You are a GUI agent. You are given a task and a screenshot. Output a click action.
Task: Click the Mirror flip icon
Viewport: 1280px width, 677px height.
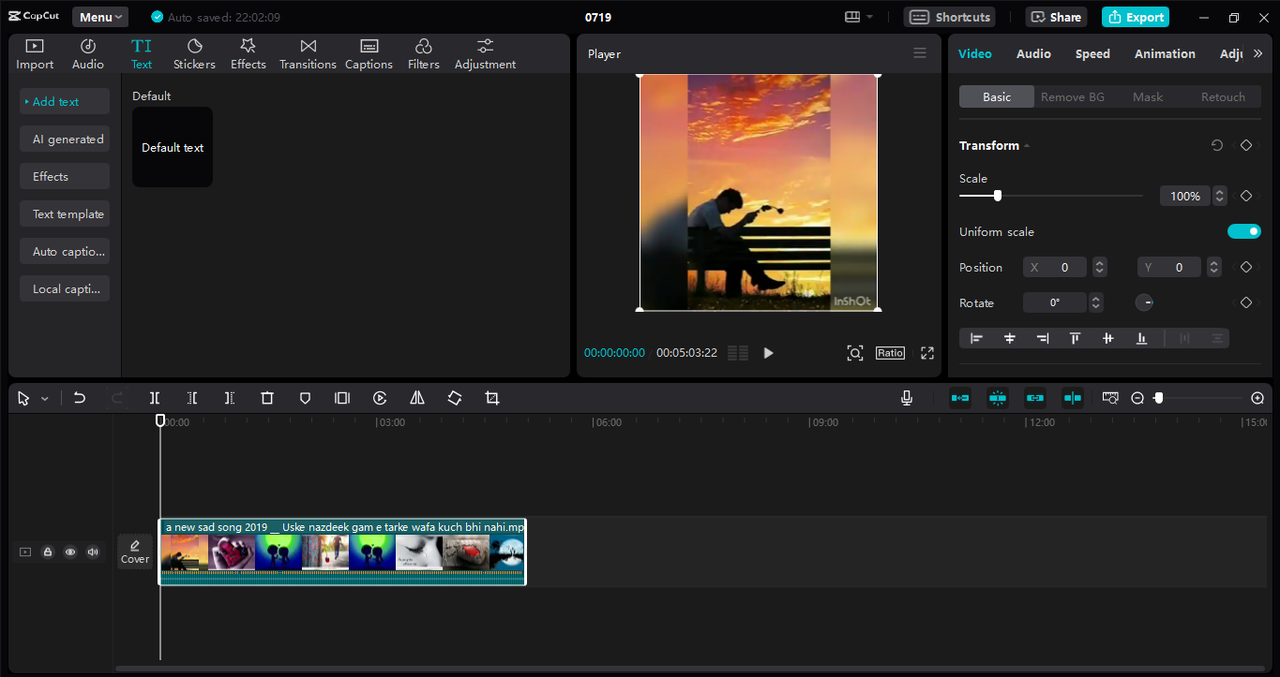click(x=417, y=398)
